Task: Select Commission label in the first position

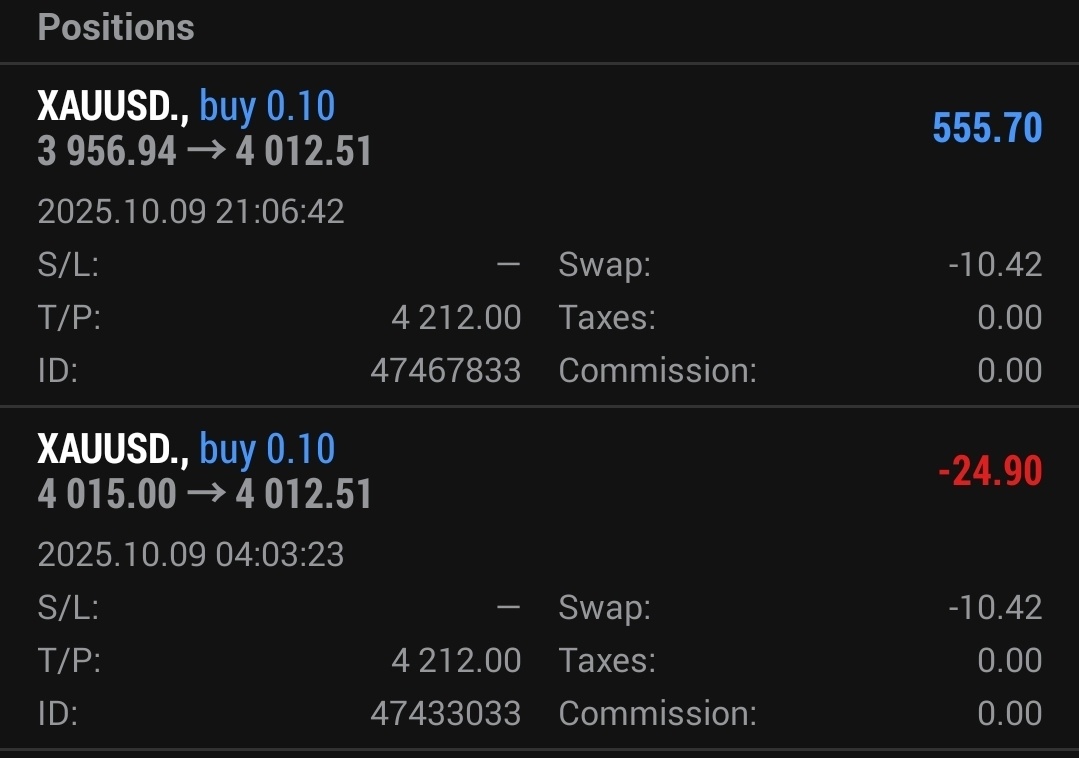Action: (657, 371)
